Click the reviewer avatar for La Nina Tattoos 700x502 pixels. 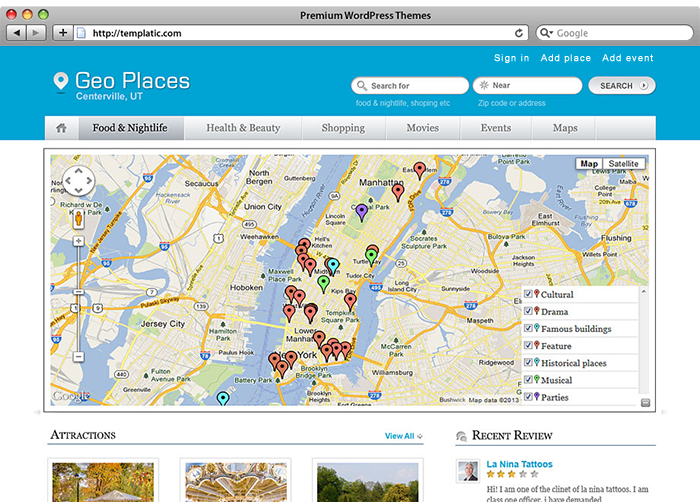pos(468,471)
